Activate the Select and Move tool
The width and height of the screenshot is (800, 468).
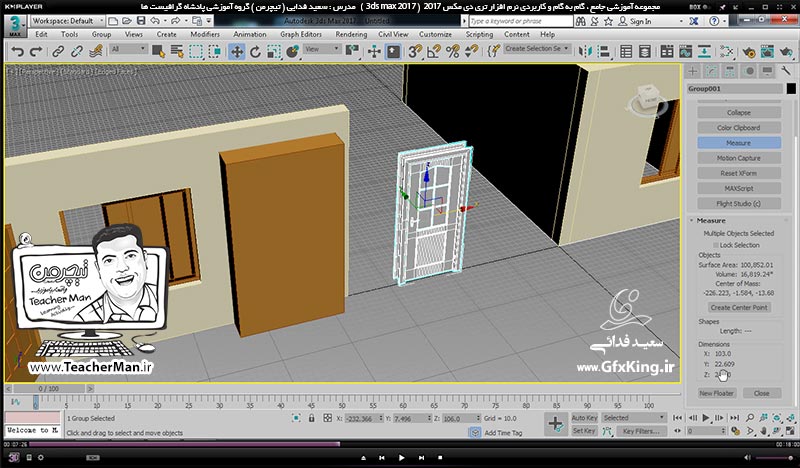pyautogui.click(x=237, y=52)
